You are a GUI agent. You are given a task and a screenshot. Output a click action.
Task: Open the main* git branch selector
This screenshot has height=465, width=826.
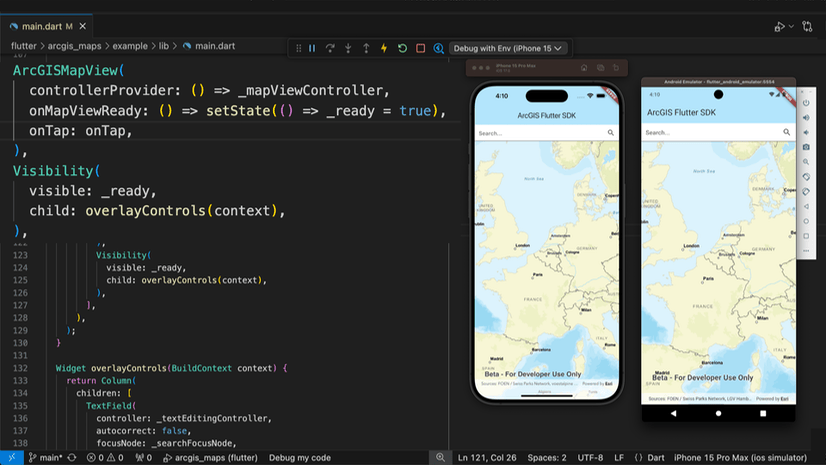tap(45, 458)
